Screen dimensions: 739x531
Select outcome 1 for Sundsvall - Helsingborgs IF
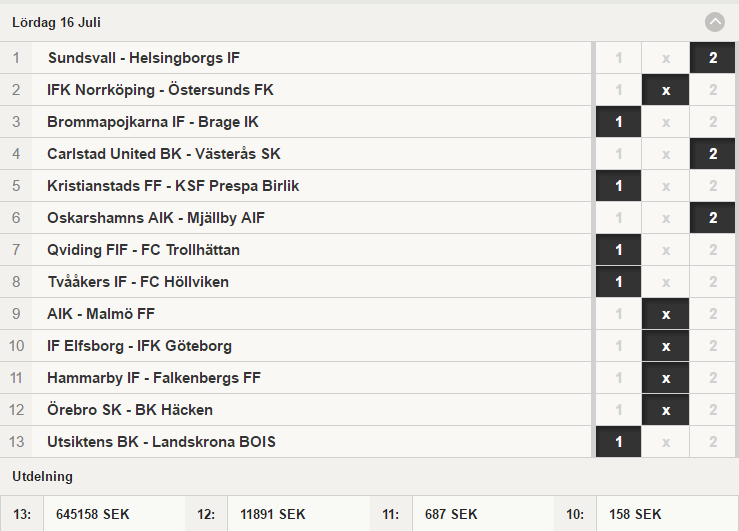coord(618,58)
